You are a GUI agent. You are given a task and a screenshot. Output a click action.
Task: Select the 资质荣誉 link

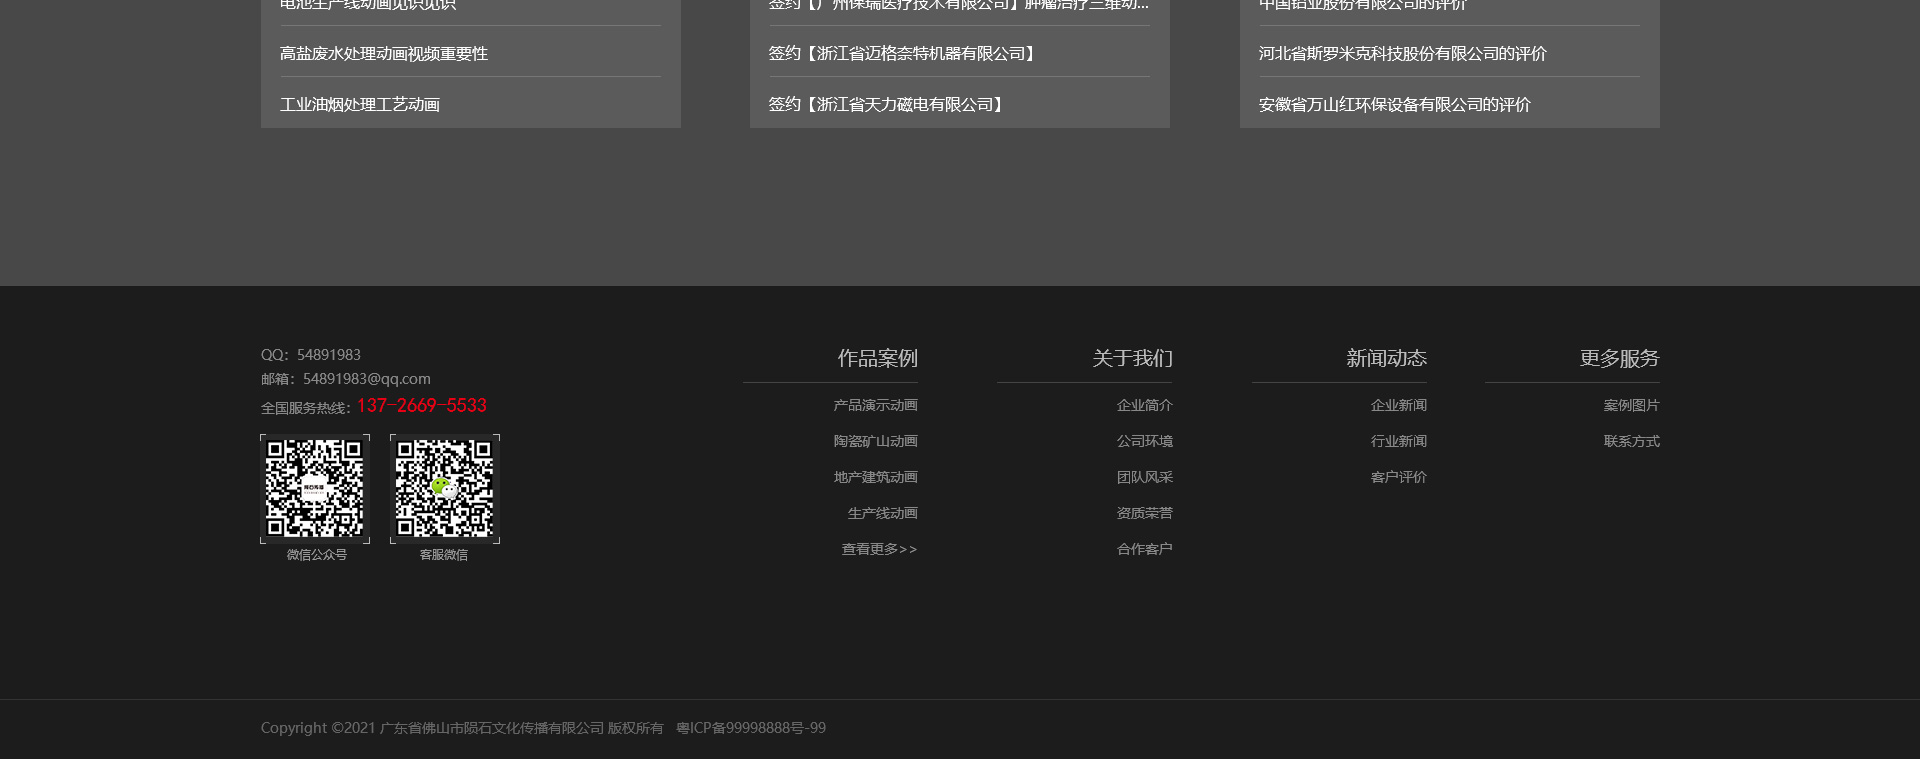(x=1144, y=513)
